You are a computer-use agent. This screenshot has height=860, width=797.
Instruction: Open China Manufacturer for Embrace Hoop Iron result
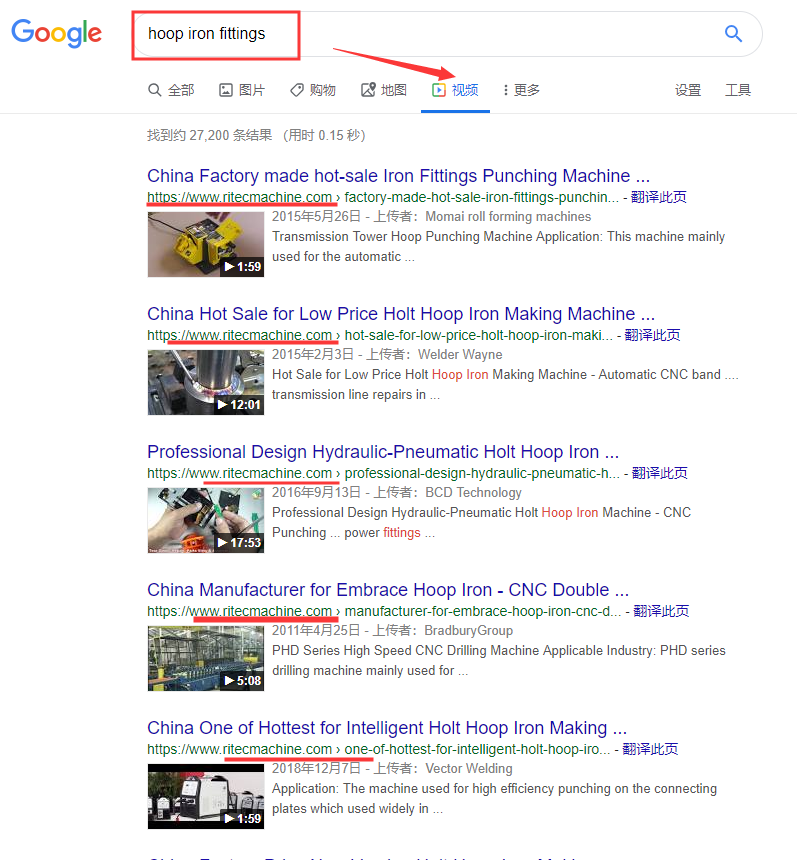387,590
